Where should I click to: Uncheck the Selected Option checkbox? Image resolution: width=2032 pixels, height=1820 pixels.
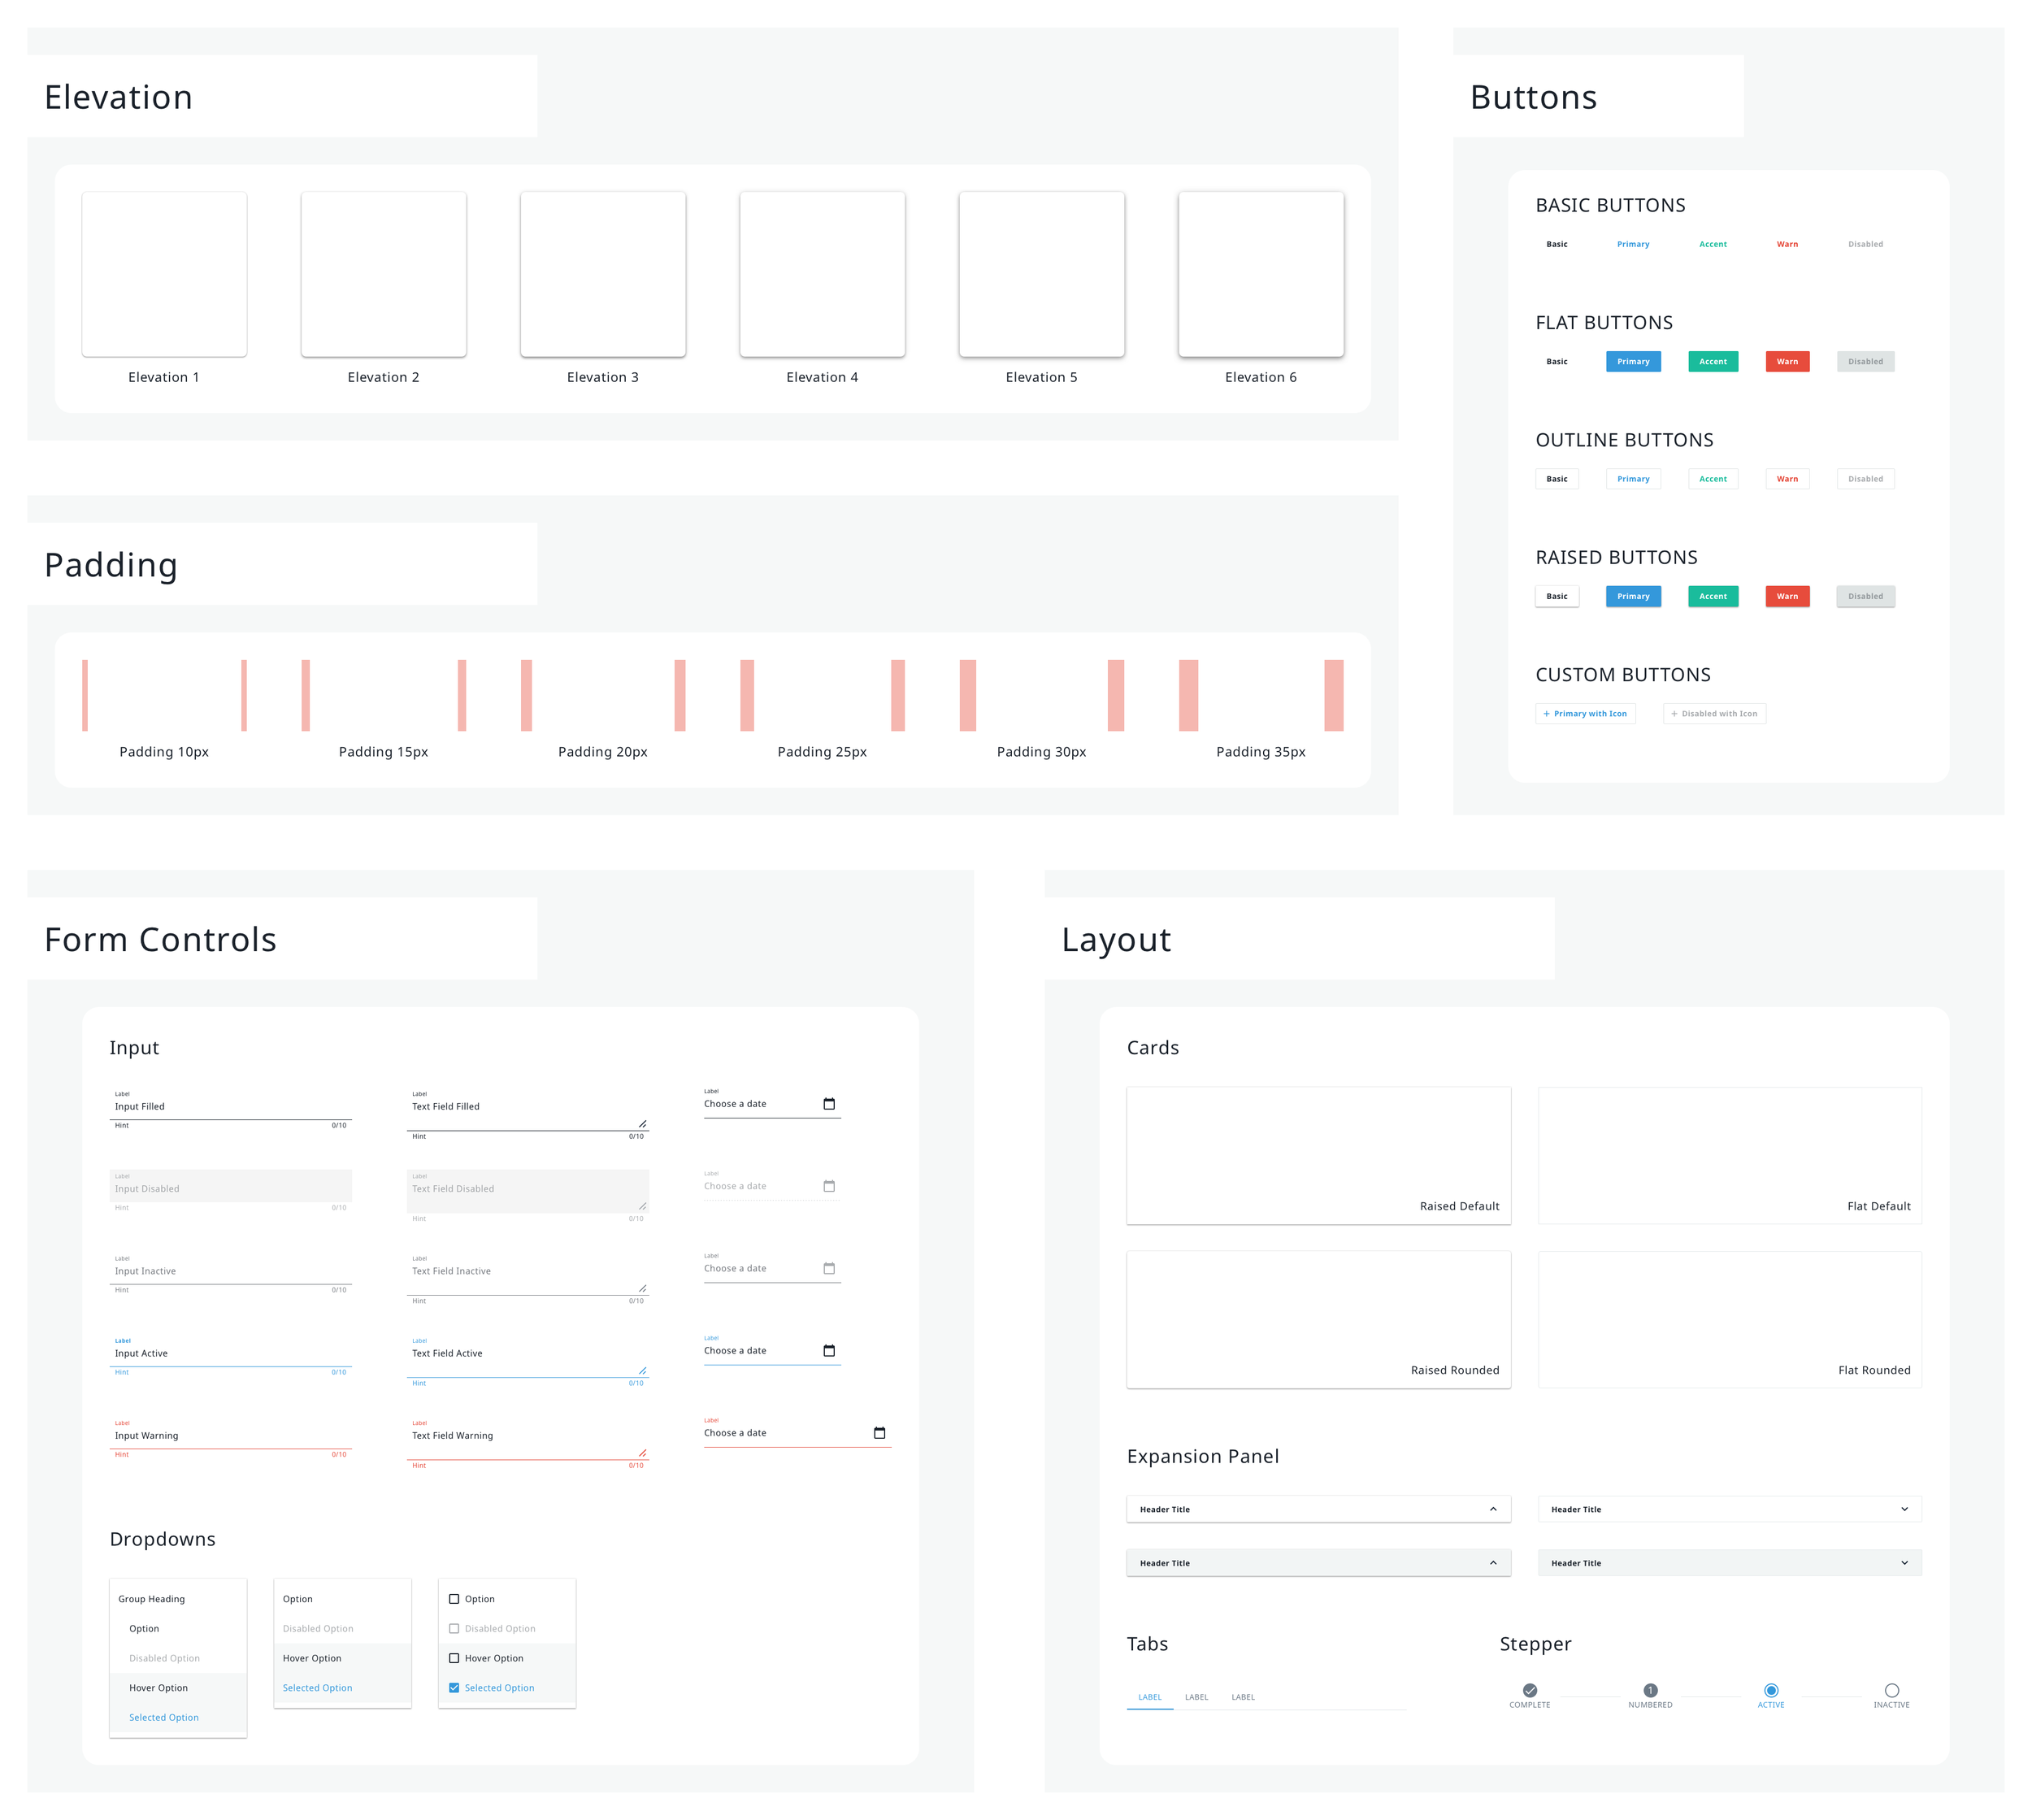coord(454,1688)
